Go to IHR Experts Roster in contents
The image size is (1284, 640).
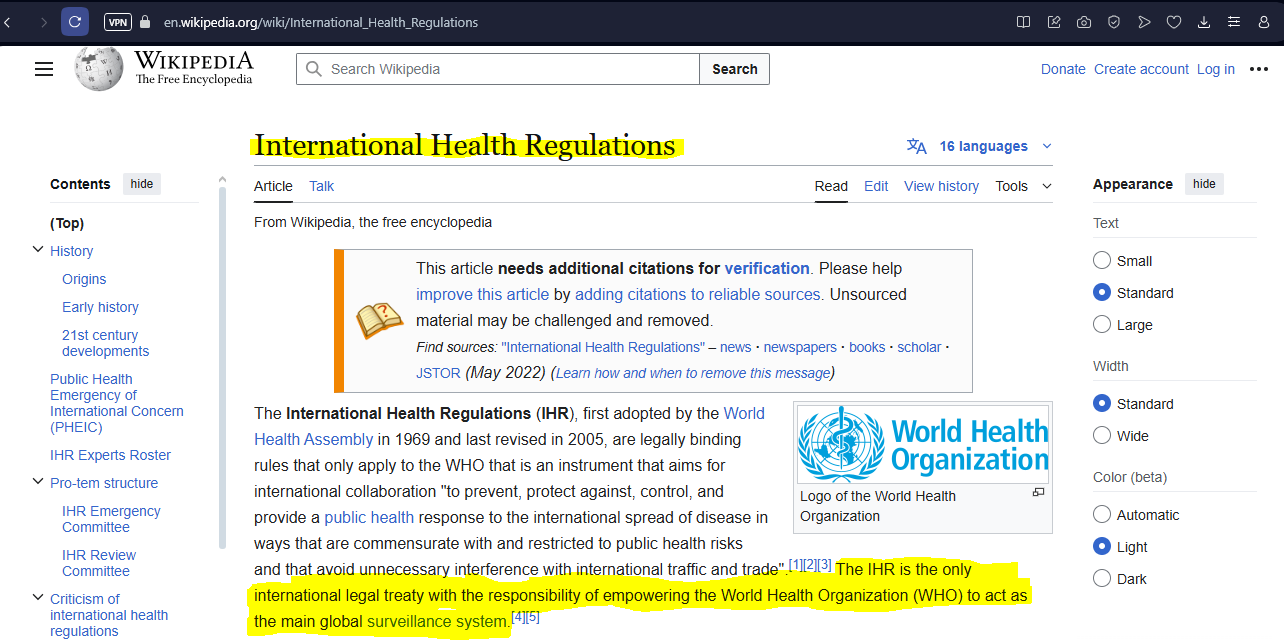coord(110,455)
